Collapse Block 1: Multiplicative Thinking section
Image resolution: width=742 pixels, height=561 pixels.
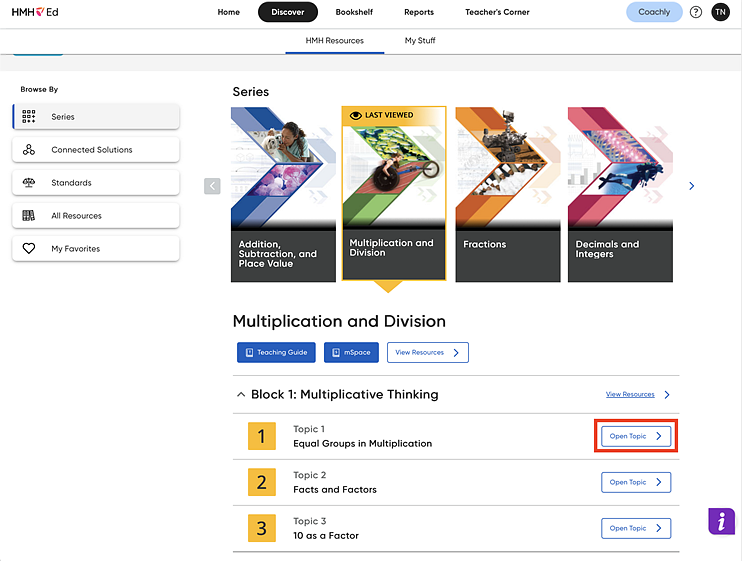click(241, 394)
